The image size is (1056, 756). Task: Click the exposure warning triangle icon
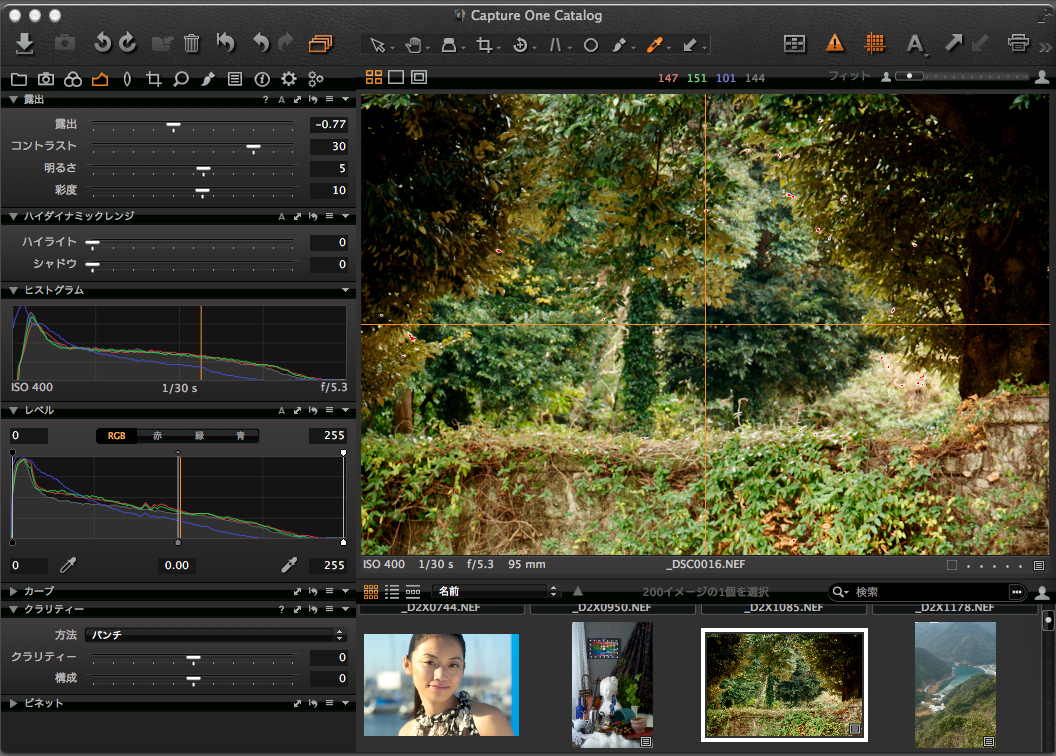(x=834, y=43)
